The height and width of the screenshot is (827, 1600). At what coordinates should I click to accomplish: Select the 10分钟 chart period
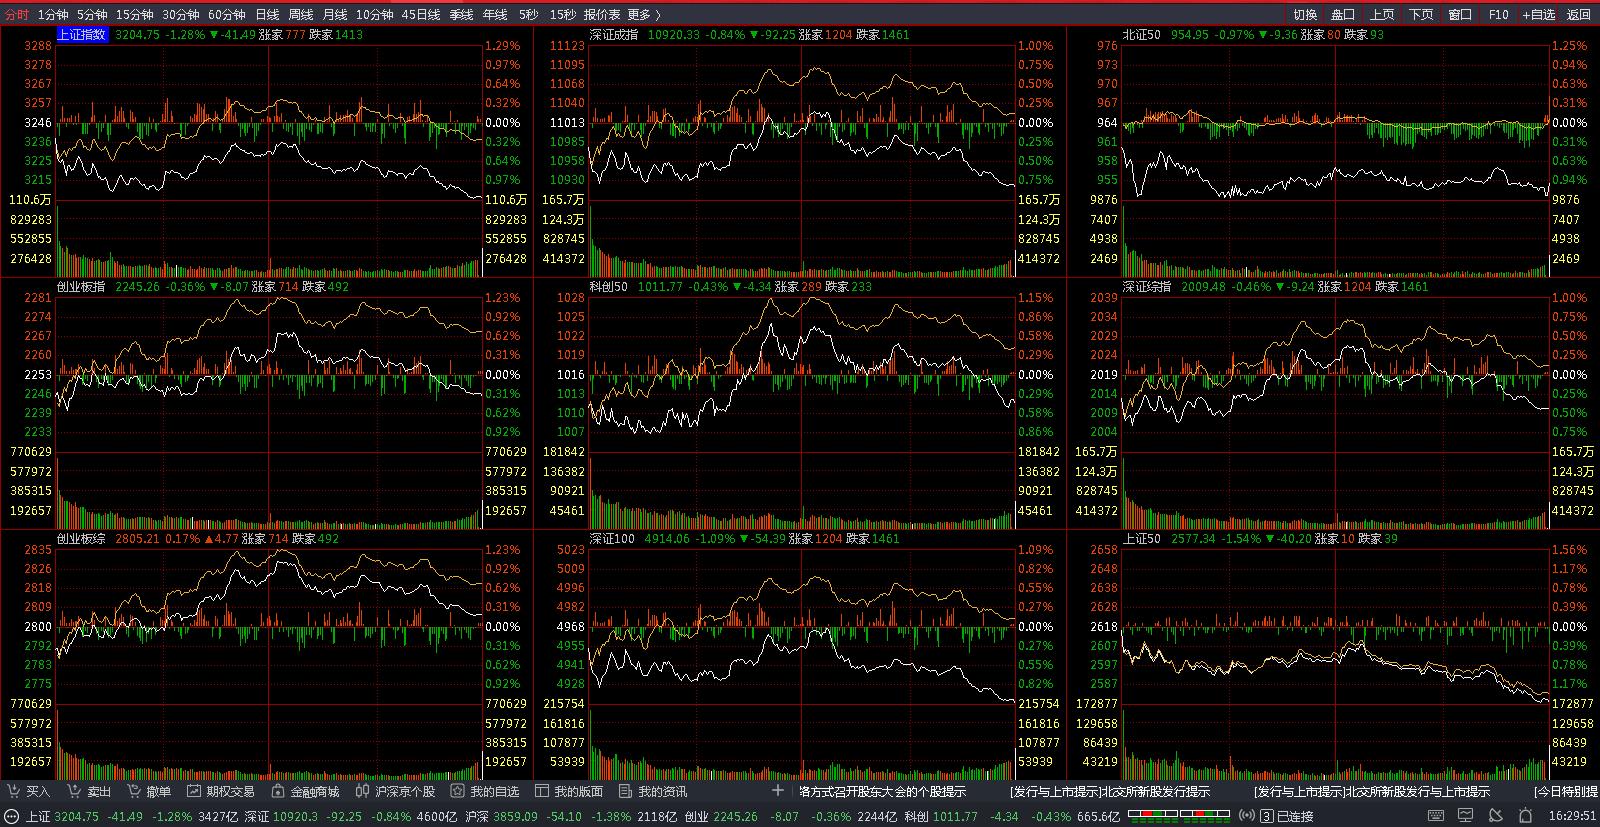375,15
